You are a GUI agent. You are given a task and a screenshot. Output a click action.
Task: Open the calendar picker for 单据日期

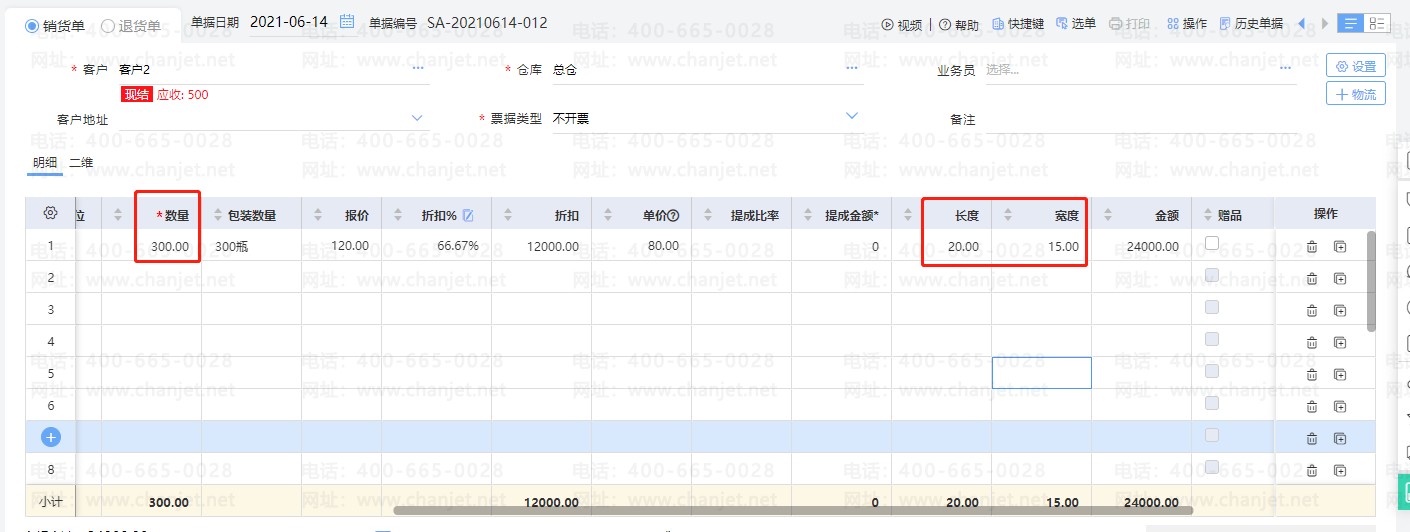(x=347, y=22)
